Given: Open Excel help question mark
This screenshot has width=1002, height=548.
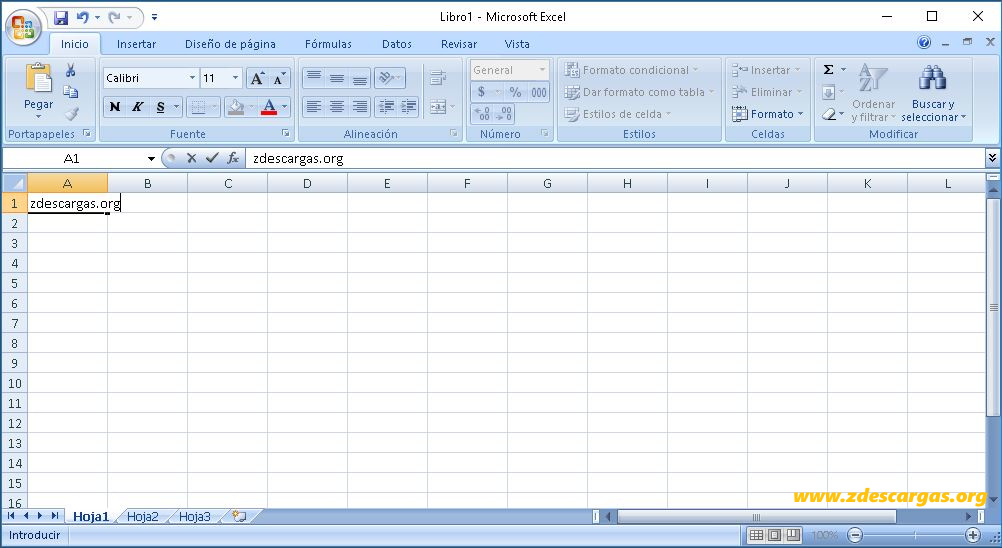Looking at the screenshot, I should click(924, 42).
